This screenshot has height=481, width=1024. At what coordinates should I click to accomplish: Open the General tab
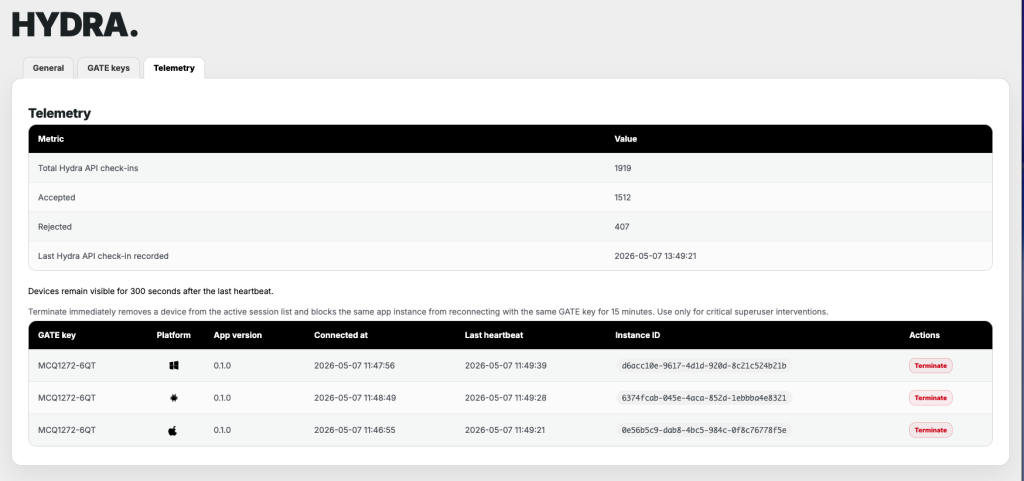(x=48, y=68)
